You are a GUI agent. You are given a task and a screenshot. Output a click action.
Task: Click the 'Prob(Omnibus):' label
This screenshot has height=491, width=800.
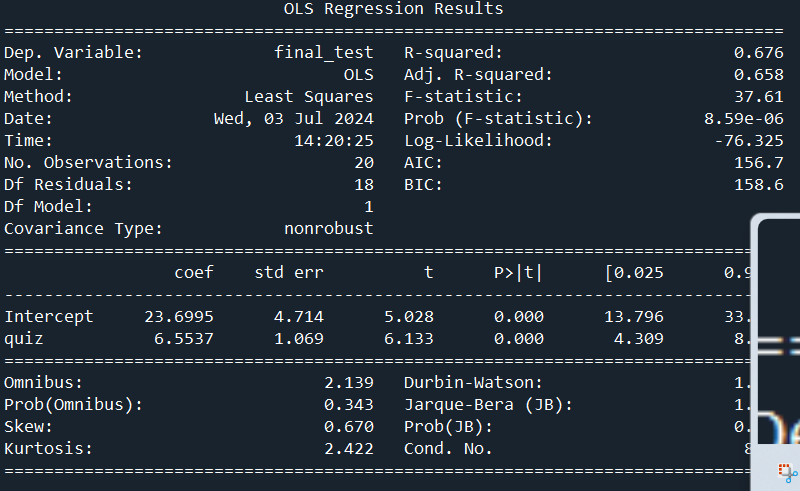click(73, 405)
